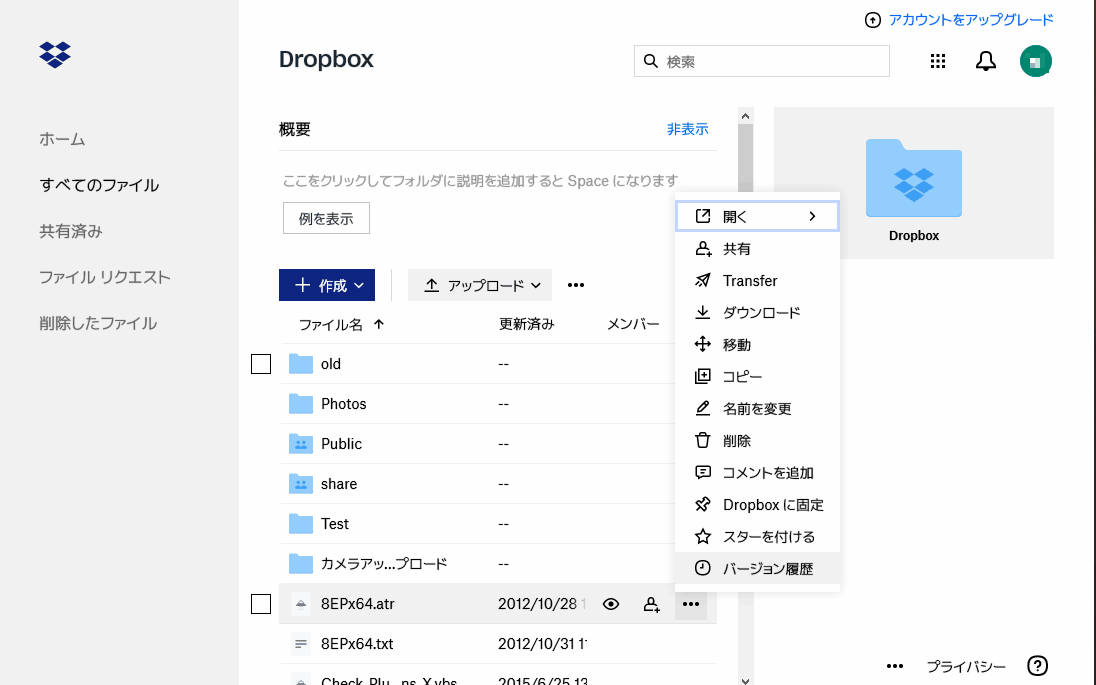This screenshot has height=685, width=1096.
Task: Choose 移動 from context menu
Action: pos(757,345)
